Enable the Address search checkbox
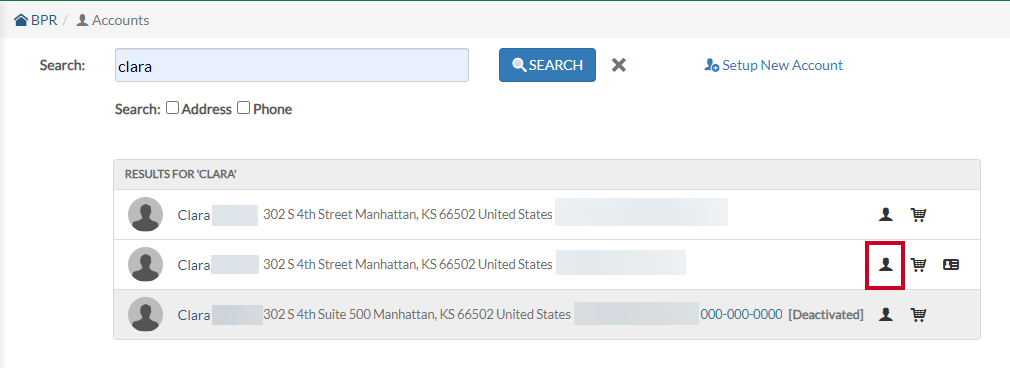The height and width of the screenshot is (368, 1010). [x=172, y=108]
